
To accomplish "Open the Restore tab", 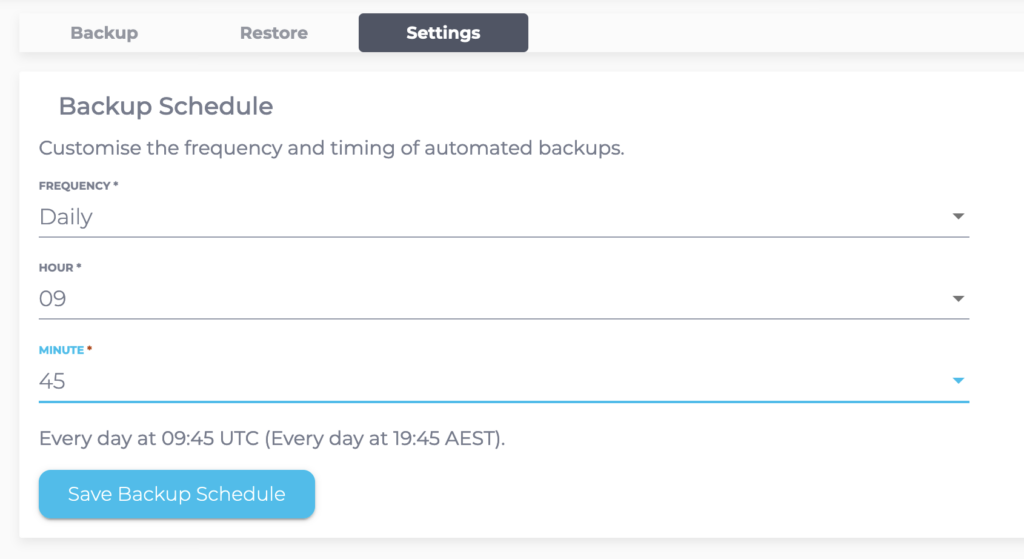I will [273, 33].
